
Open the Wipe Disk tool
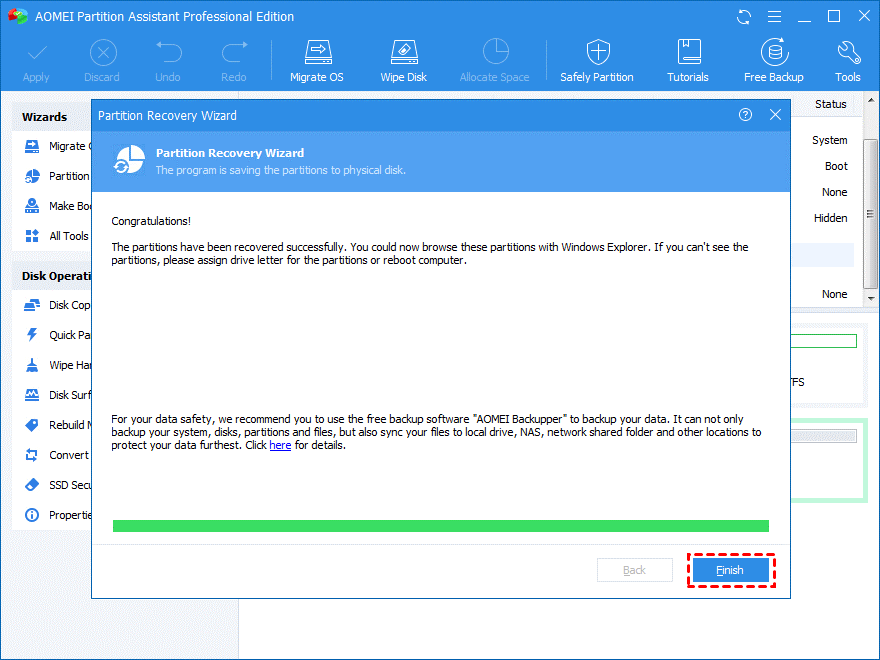point(403,58)
